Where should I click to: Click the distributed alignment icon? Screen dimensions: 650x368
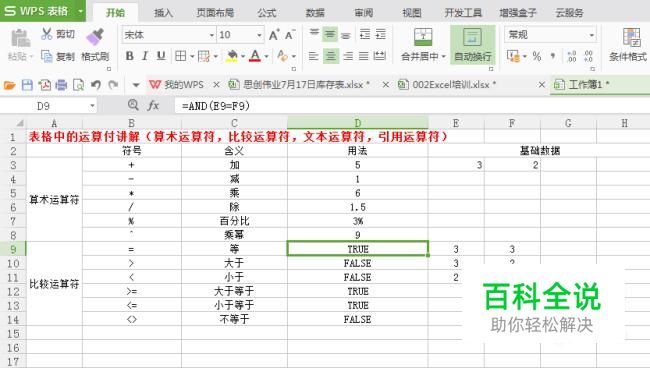point(380,56)
